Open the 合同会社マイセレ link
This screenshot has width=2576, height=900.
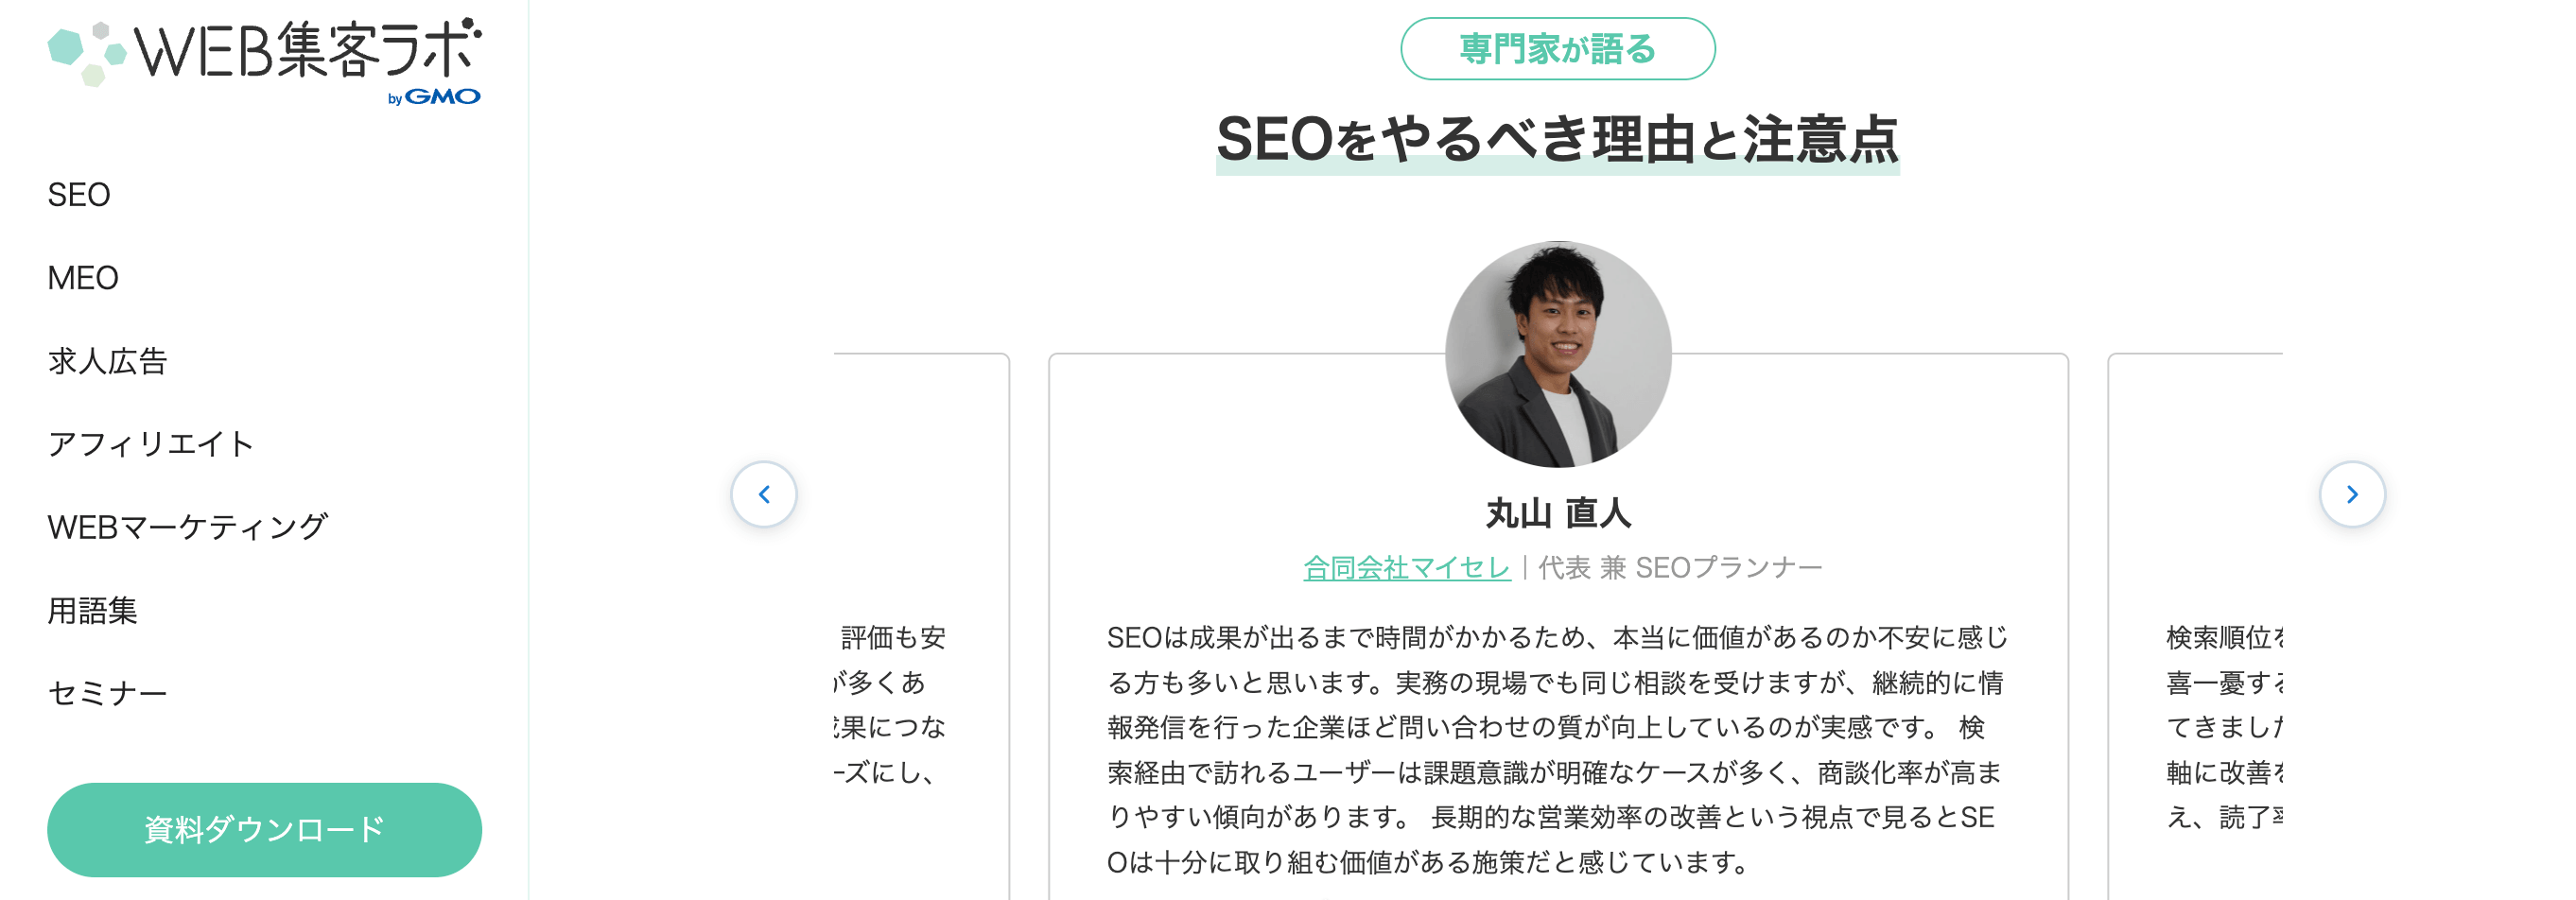1407,566
